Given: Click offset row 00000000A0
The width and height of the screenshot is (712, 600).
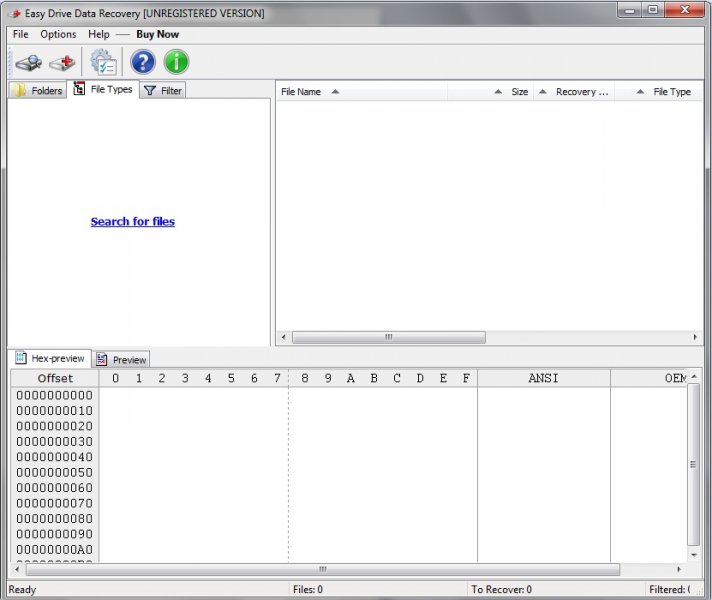Looking at the screenshot, I should point(54,550).
